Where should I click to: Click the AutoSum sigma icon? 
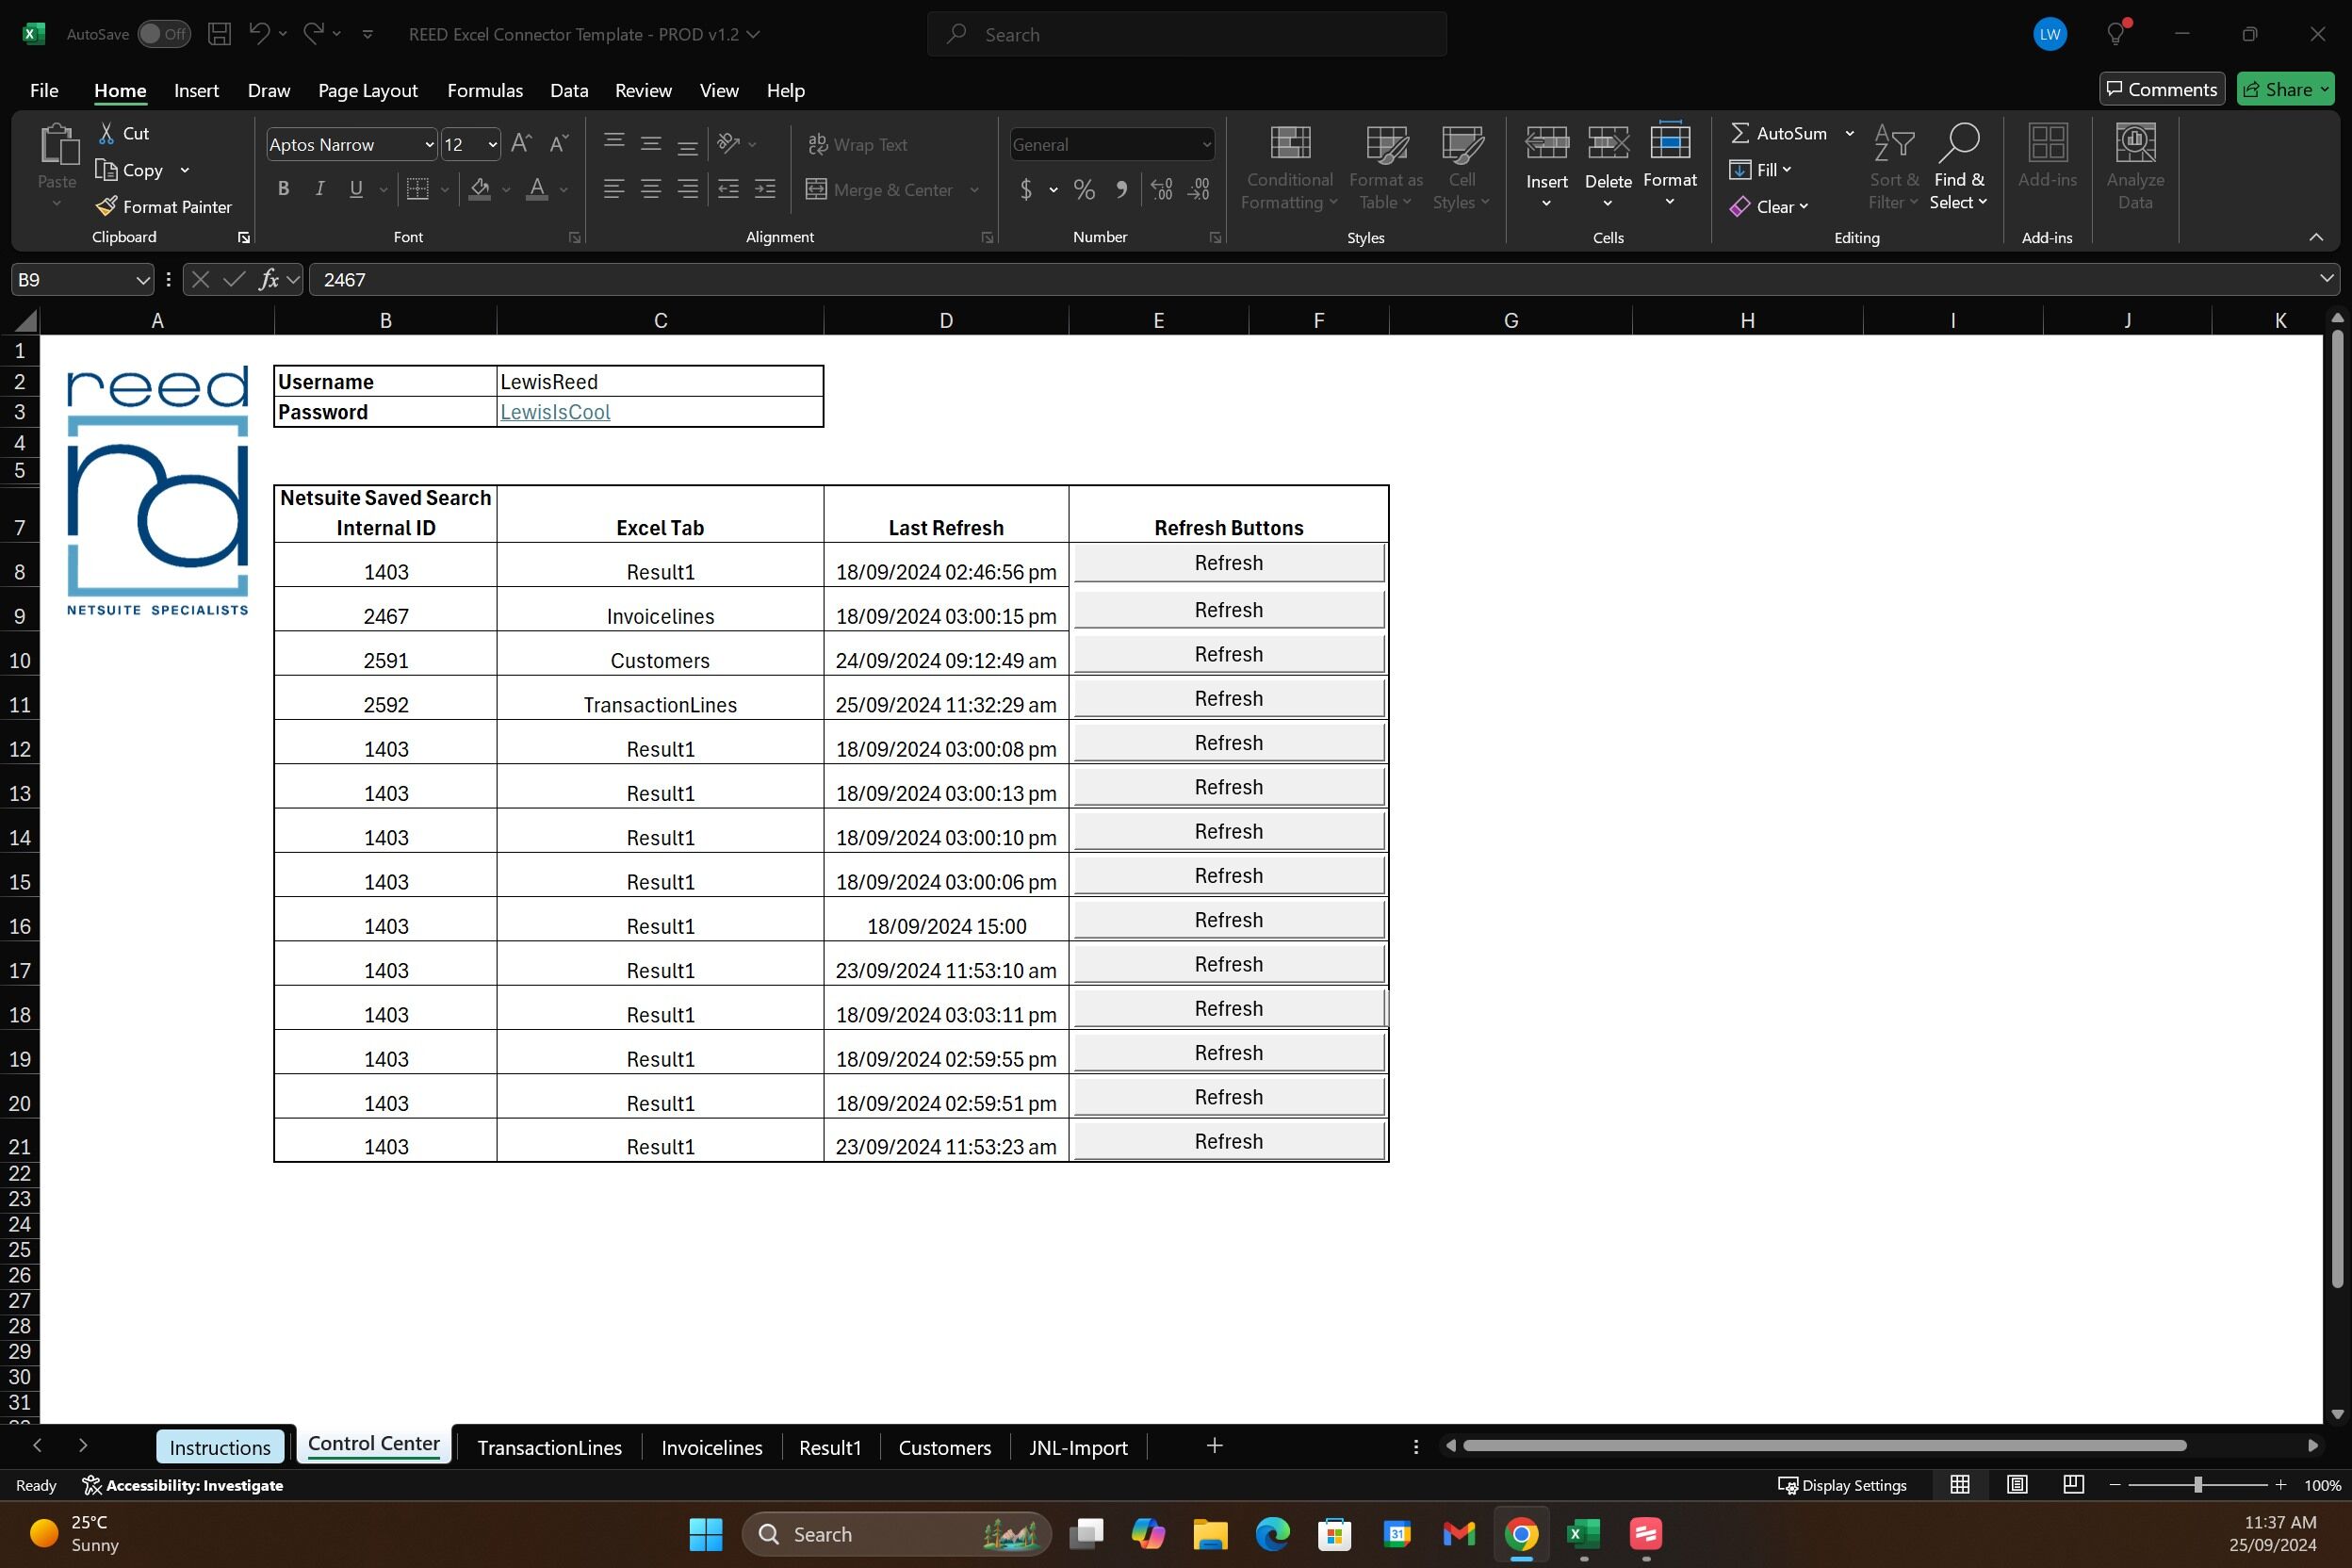coord(1740,133)
